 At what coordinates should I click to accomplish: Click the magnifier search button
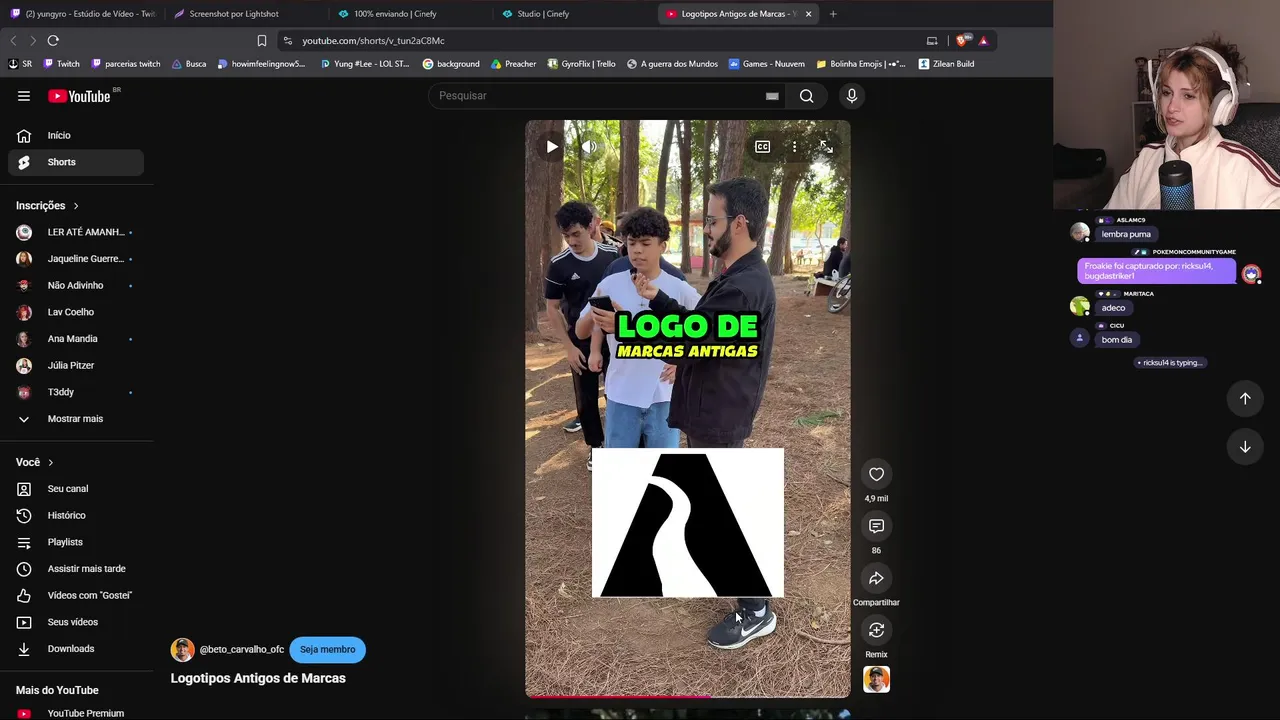pyautogui.click(x=806, y=96)
